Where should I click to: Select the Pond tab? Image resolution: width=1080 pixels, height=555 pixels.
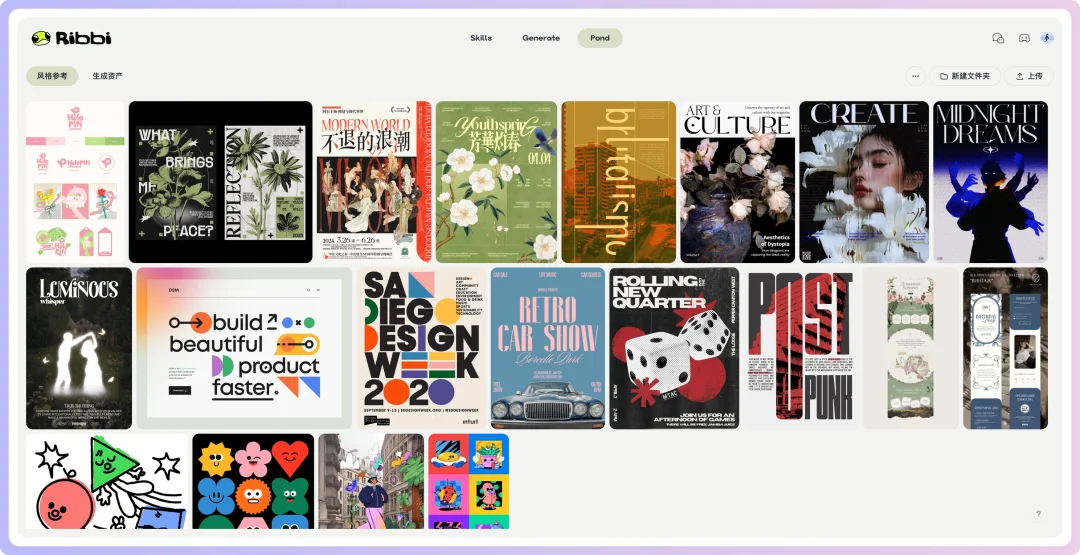click(600, 38)
